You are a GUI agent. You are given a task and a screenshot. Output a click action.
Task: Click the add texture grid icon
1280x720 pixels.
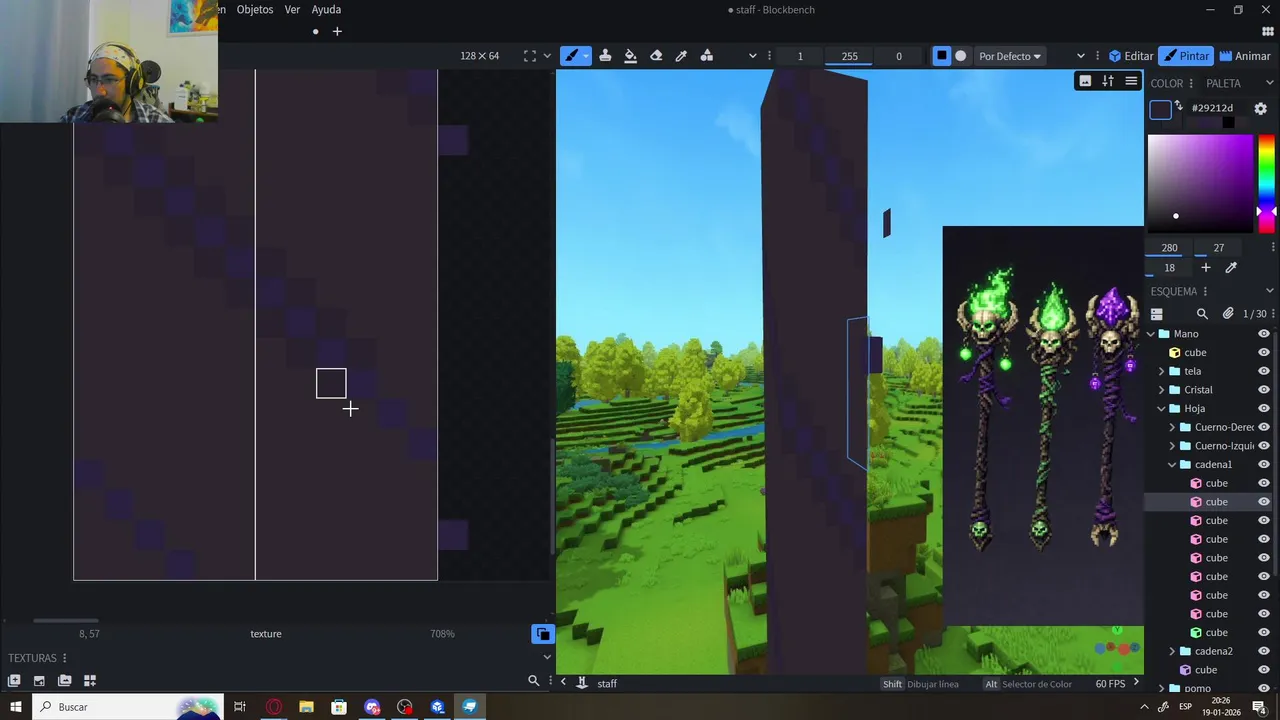(89, 681)
